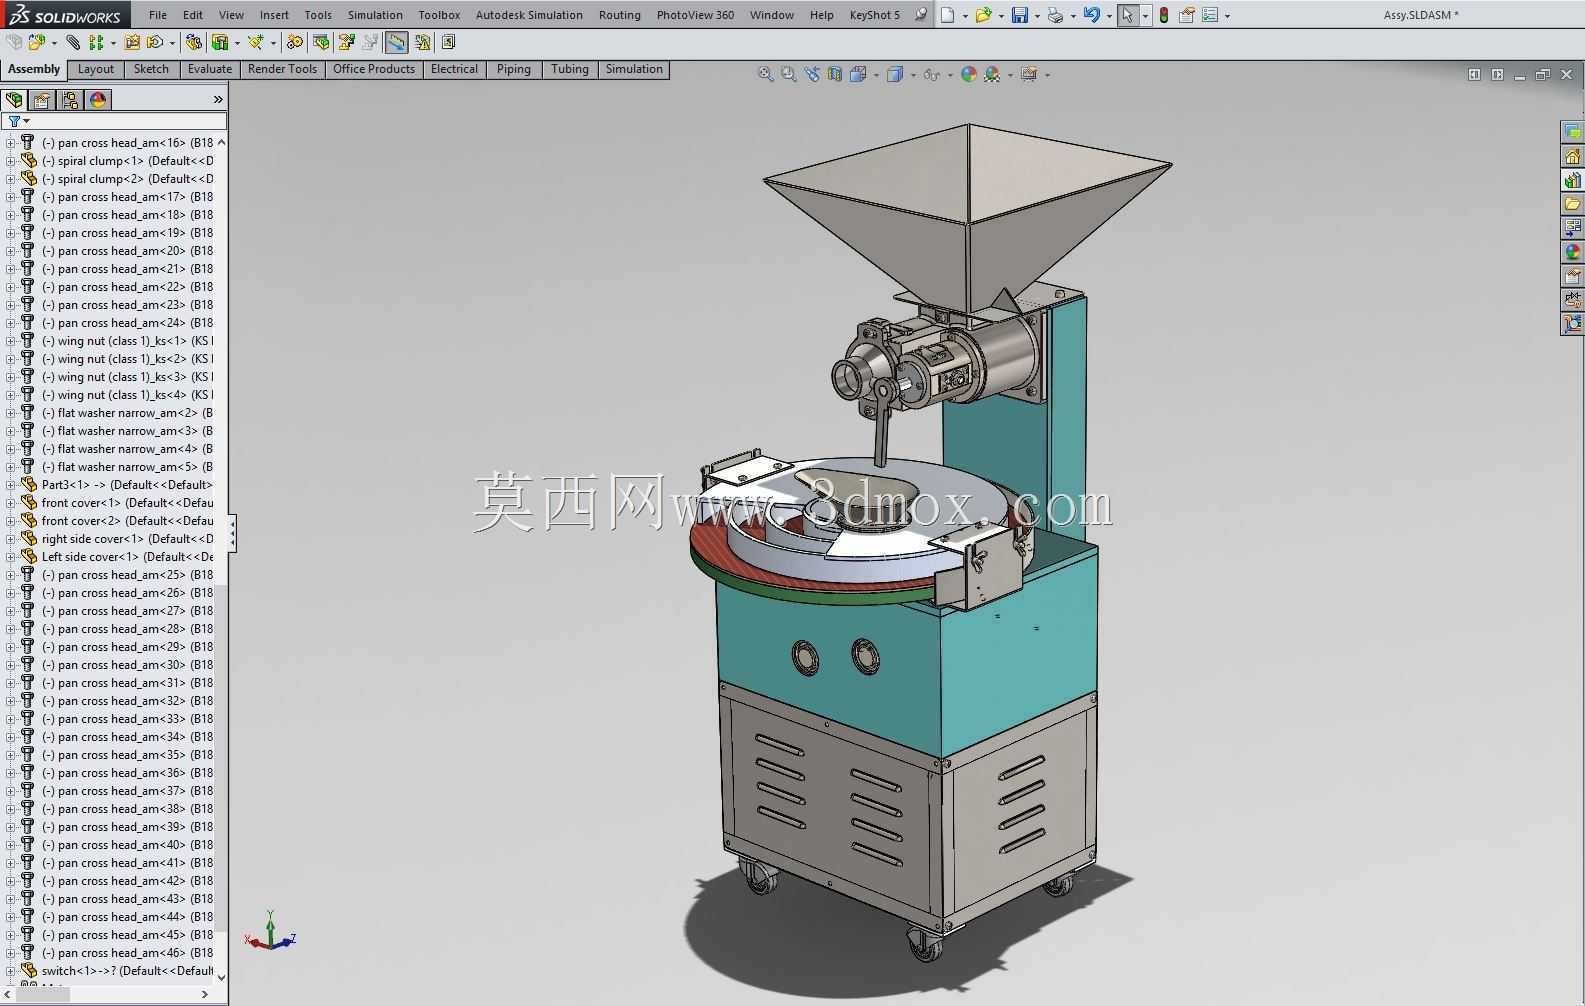Viewport: 1585px width, 1006px height.
Task: Open the PropertyManager tab icon
Action: click(42, 100)
